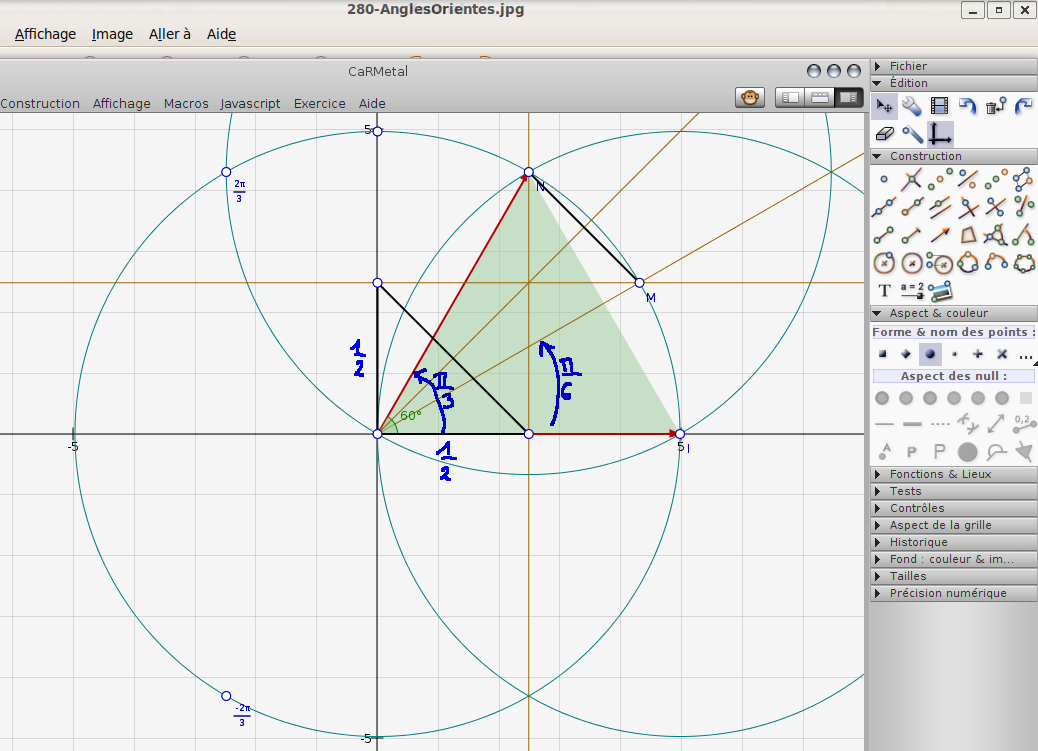Image resolution: width=1038 pixels, height=751 pixels.
Task: Toggle the coordinate axes display icon
Action: pyautogui.click(x=939, y=133)
